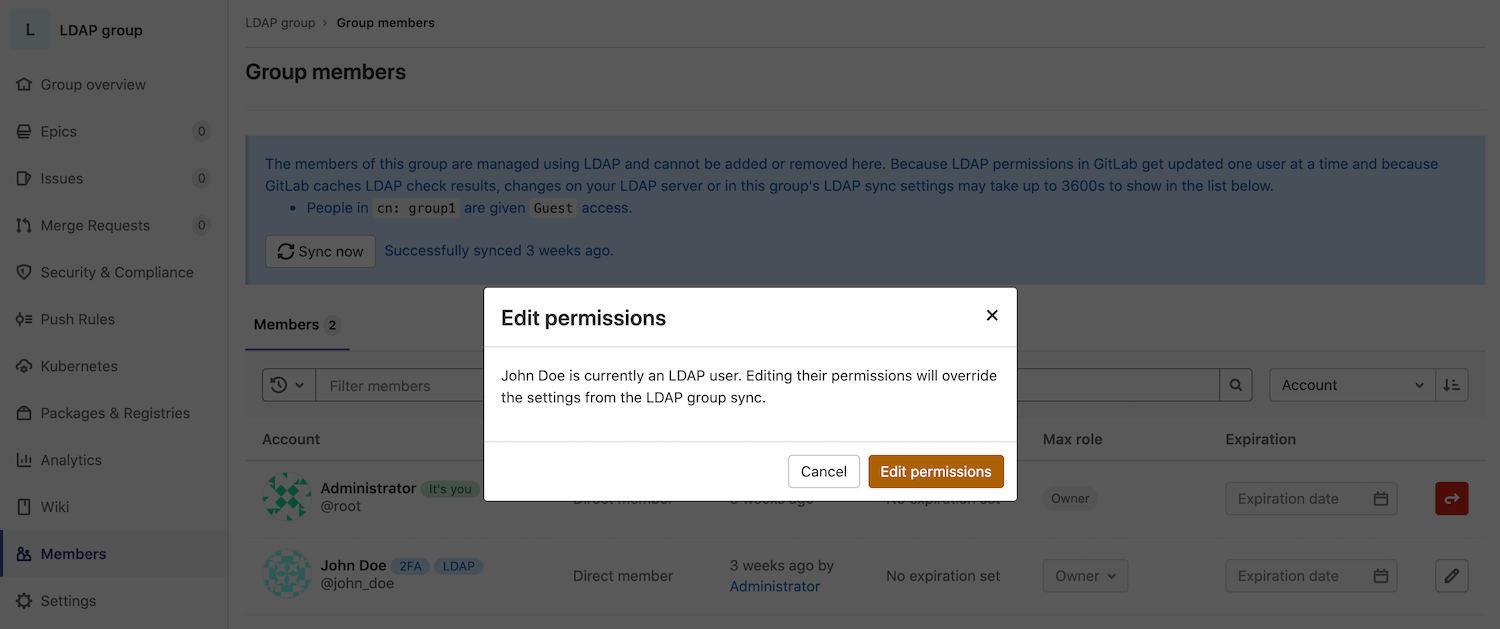Click John Doe's pencil edit icon

pos(1452,576)
